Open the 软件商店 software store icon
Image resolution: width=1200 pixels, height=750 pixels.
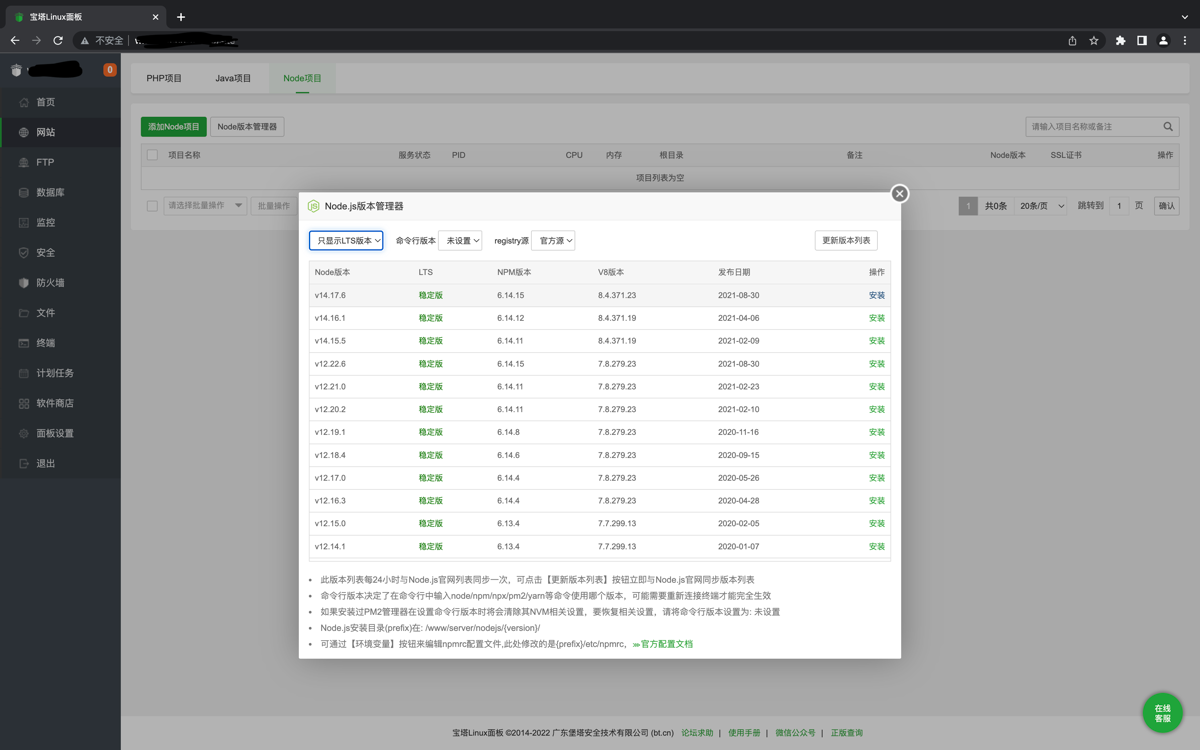coord(24,403)
